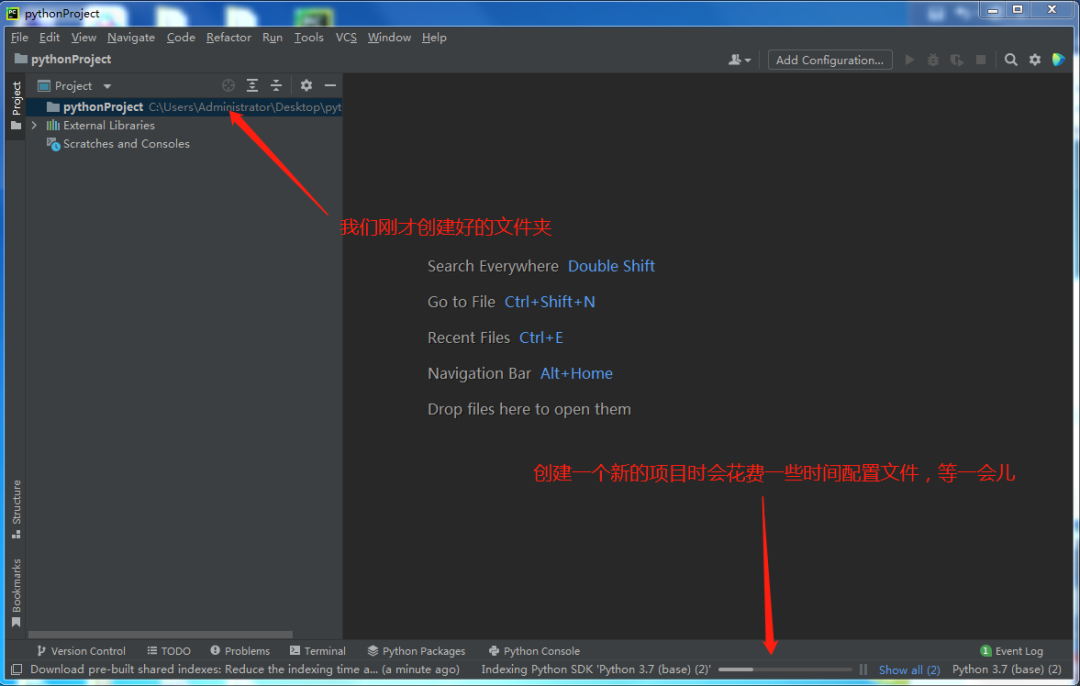Open the Refactor menu
Viewport: 1080px width, 686px height.
pos(229,37)
